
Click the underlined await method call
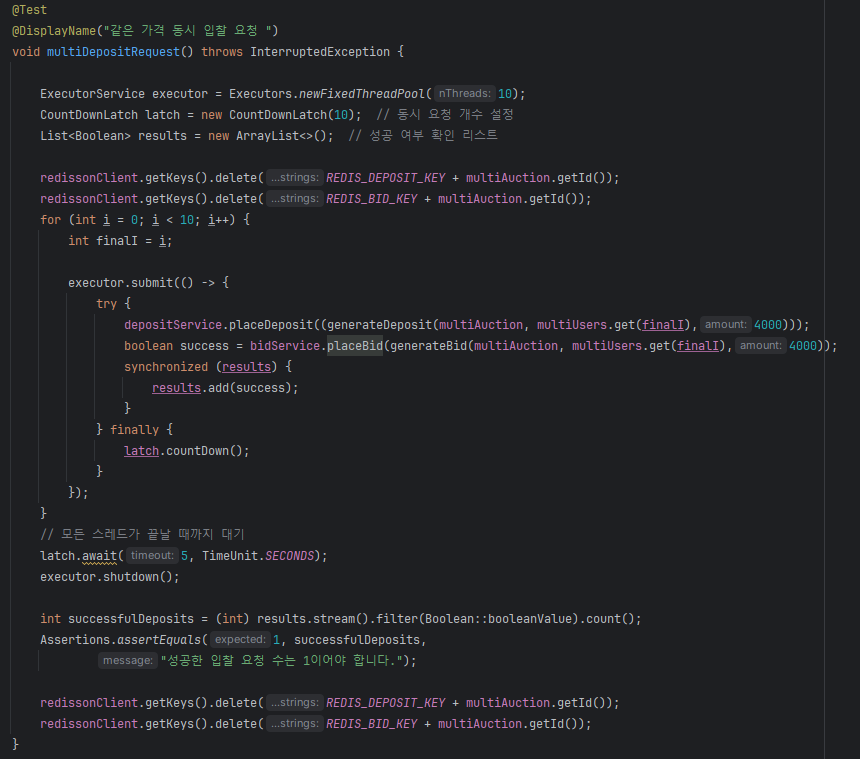click(99, 556)
